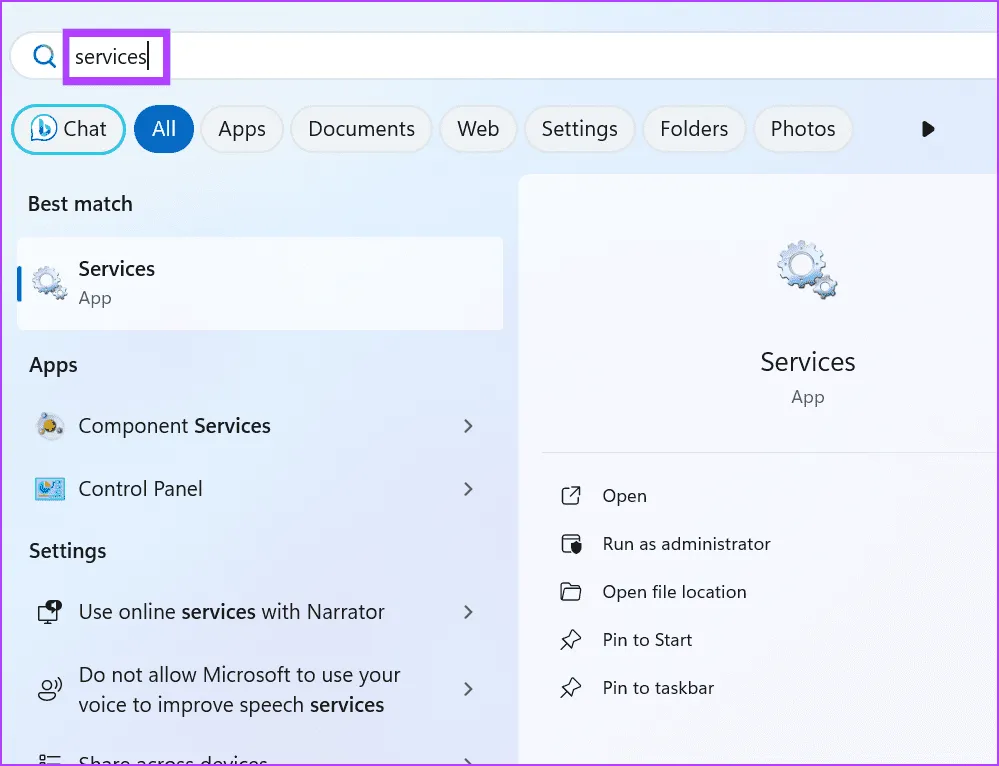Expand Control Panel options chevron
The width and height of the screenshot is (999, 766).
coord(468,489)
